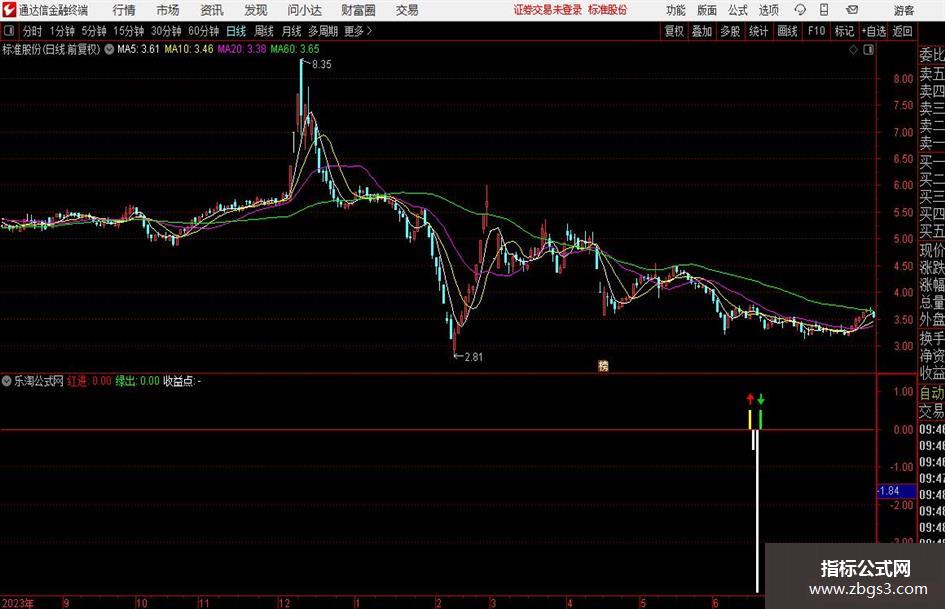Select the 月线 monthly tab
The width and height of the screenshot is (945, 609).
(292, 31)
